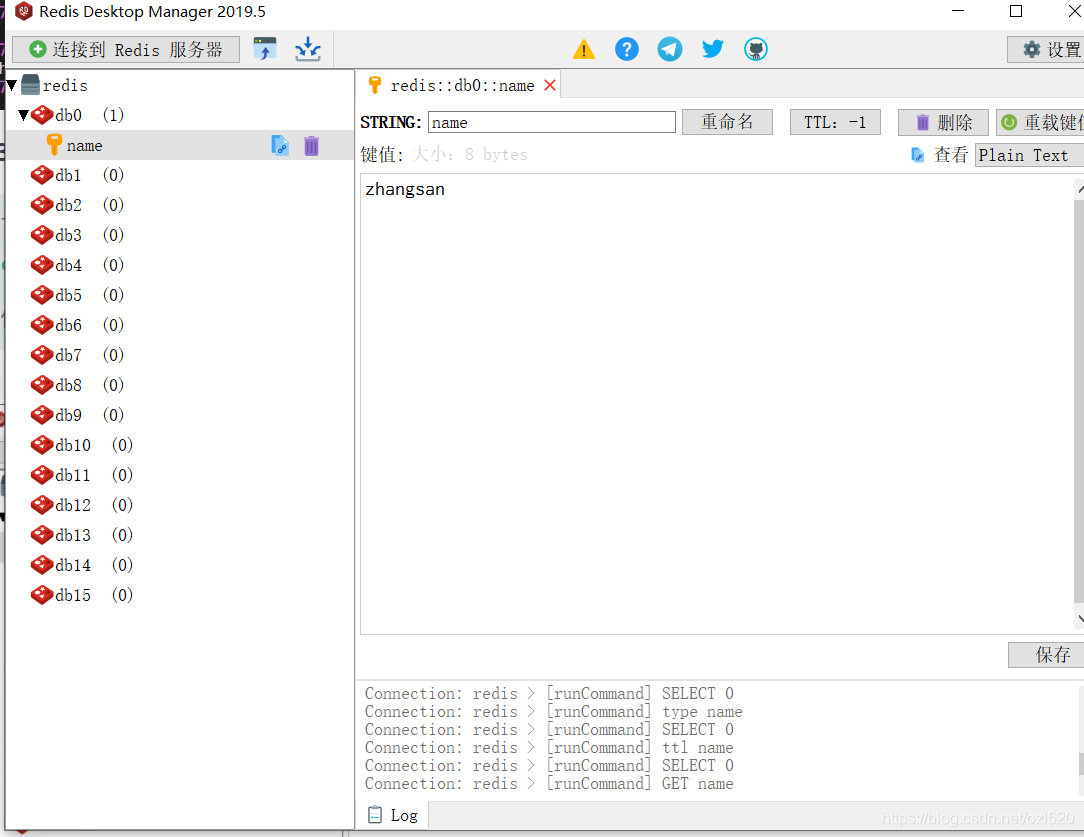The image size is (1084, 837).
Task: Click the redis server connection icon
Action: [30, 85]
